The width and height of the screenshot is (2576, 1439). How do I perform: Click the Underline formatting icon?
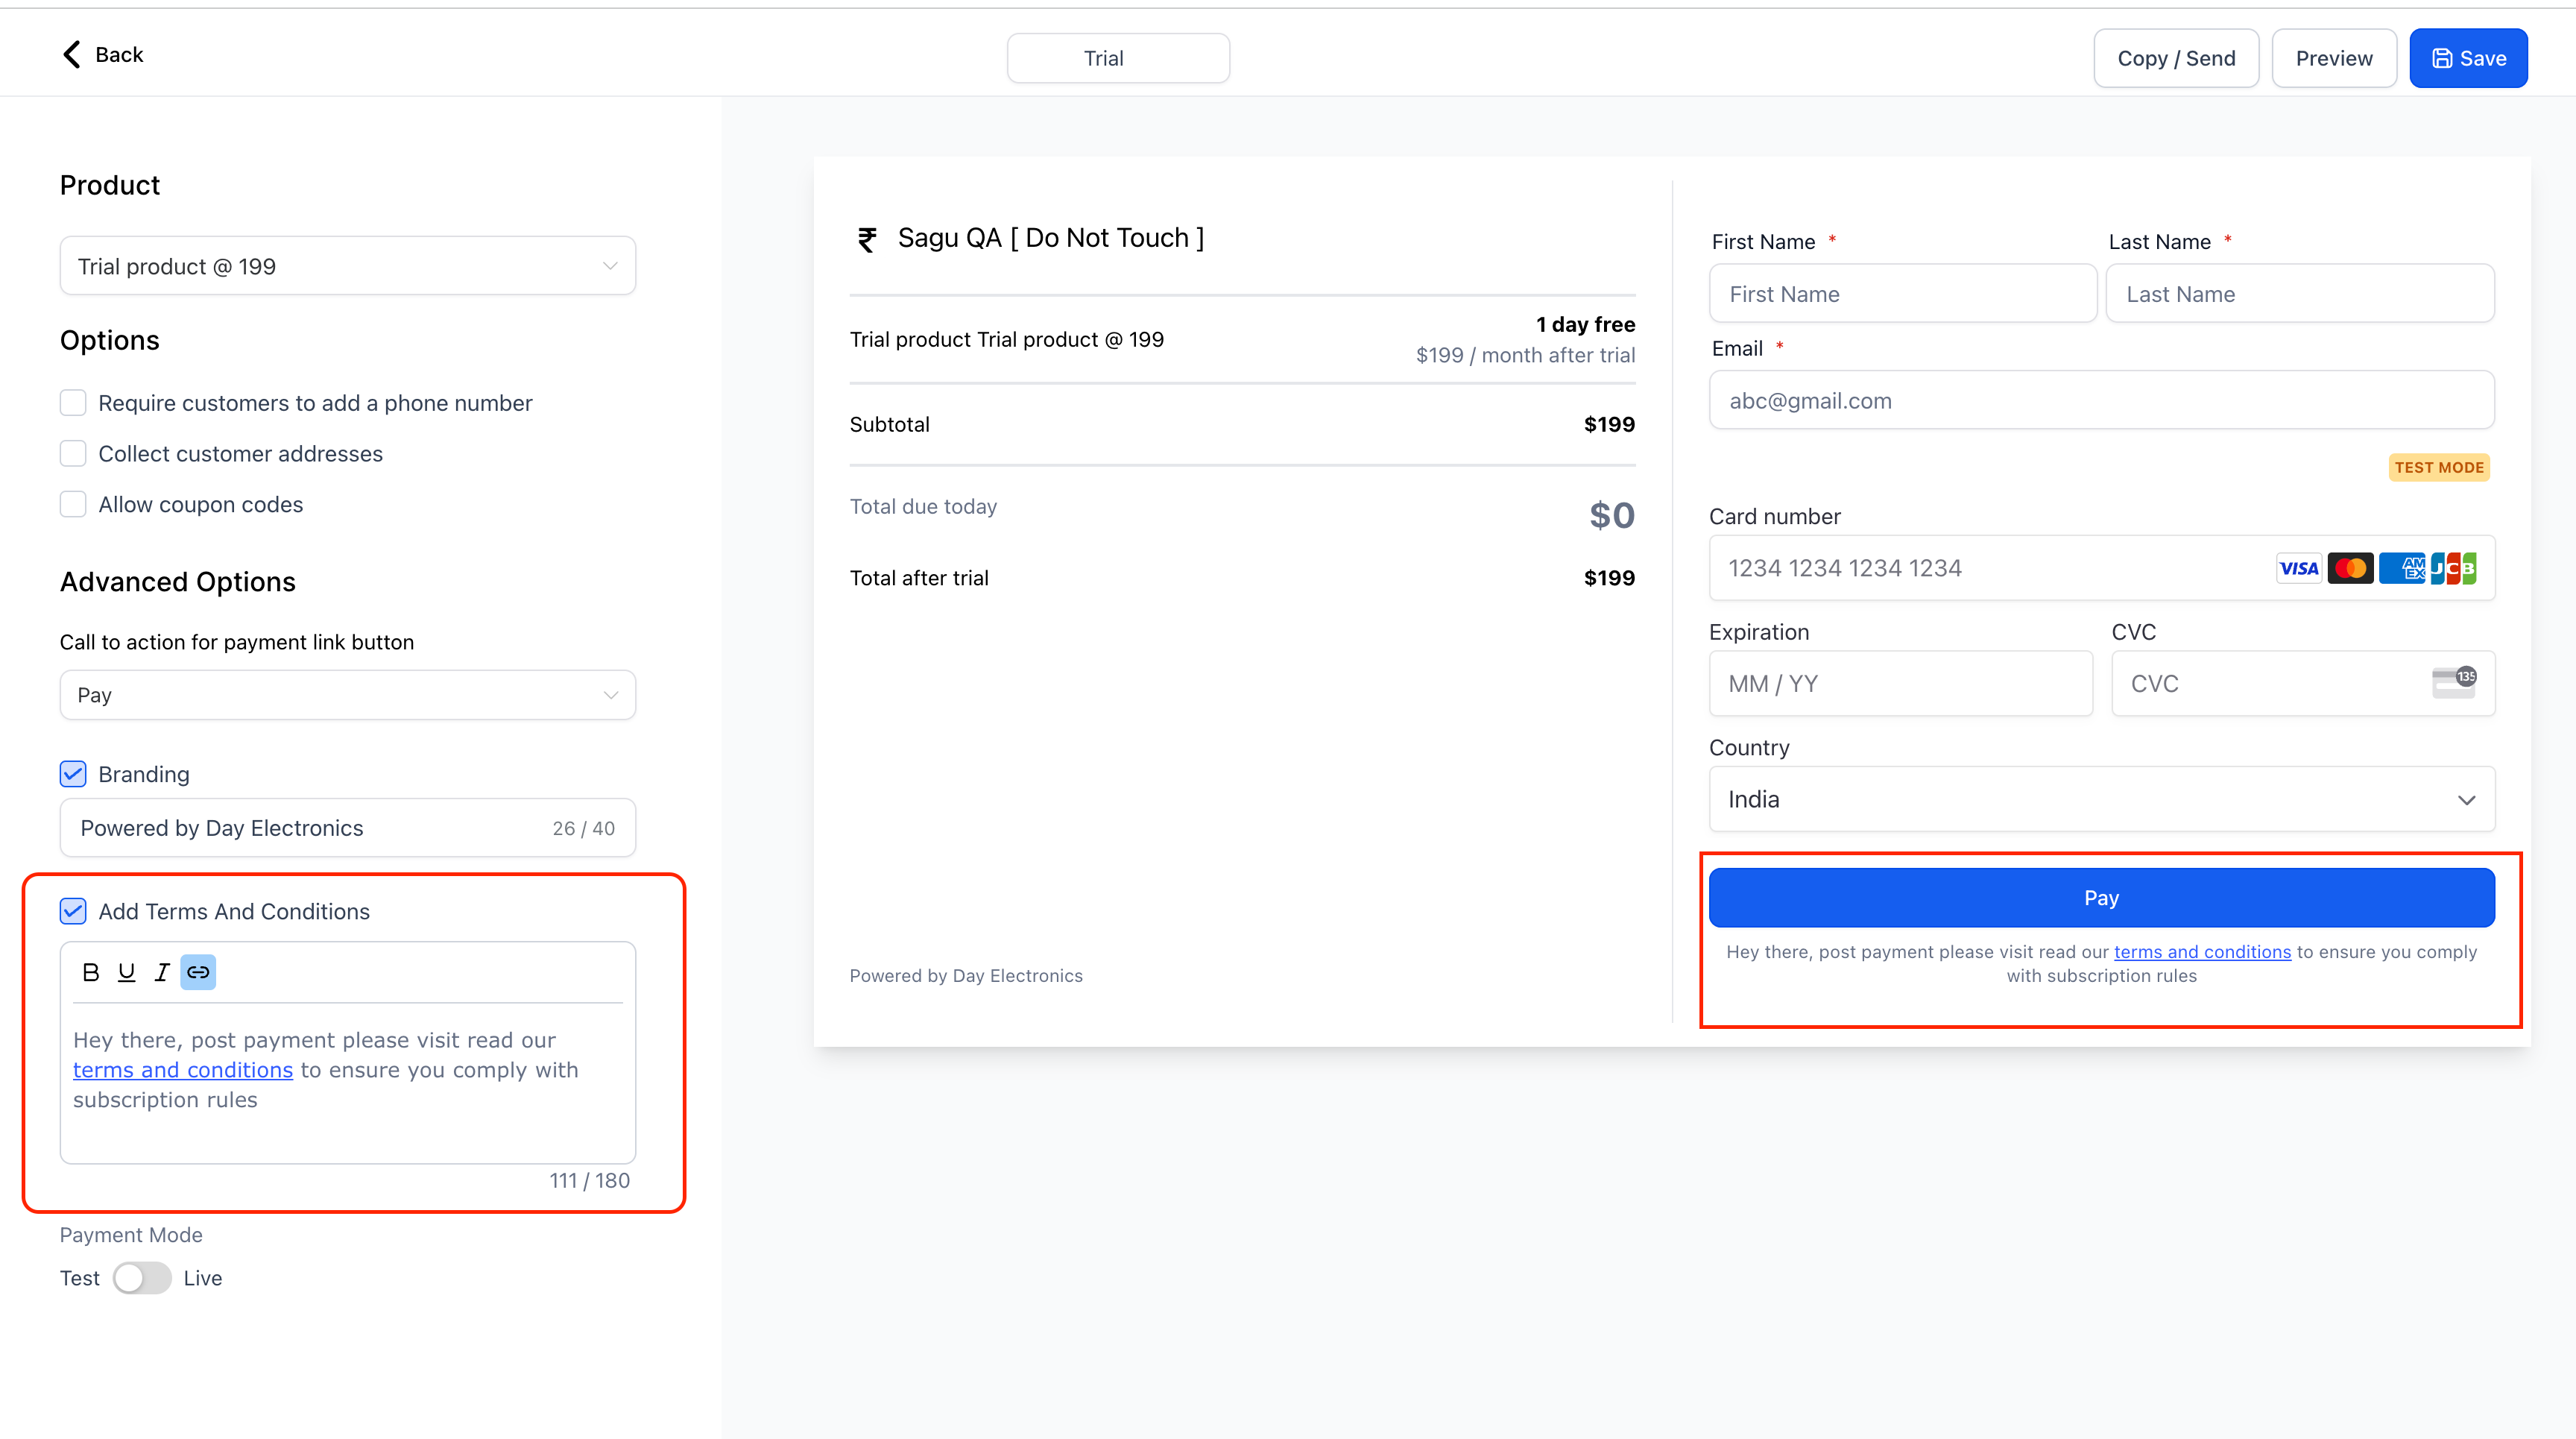127,972
